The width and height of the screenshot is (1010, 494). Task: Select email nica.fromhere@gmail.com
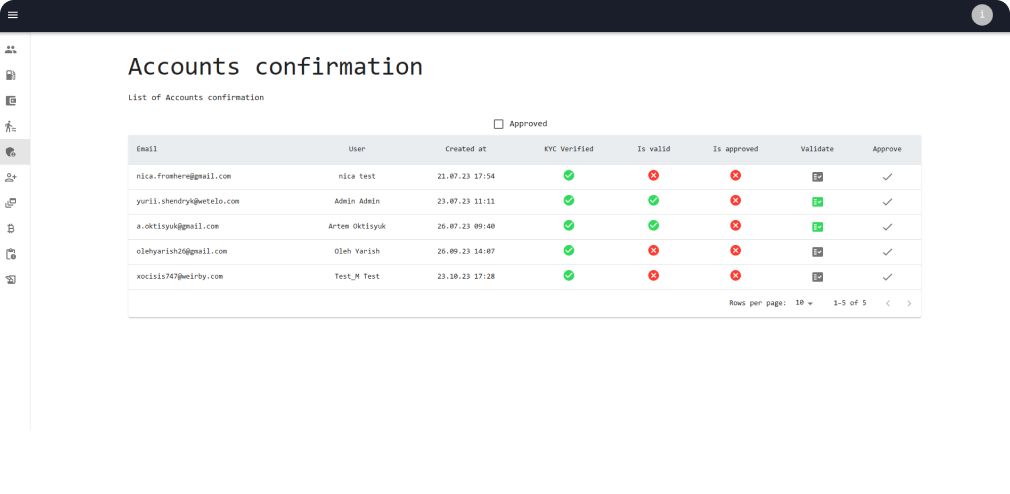pos(184,176)
